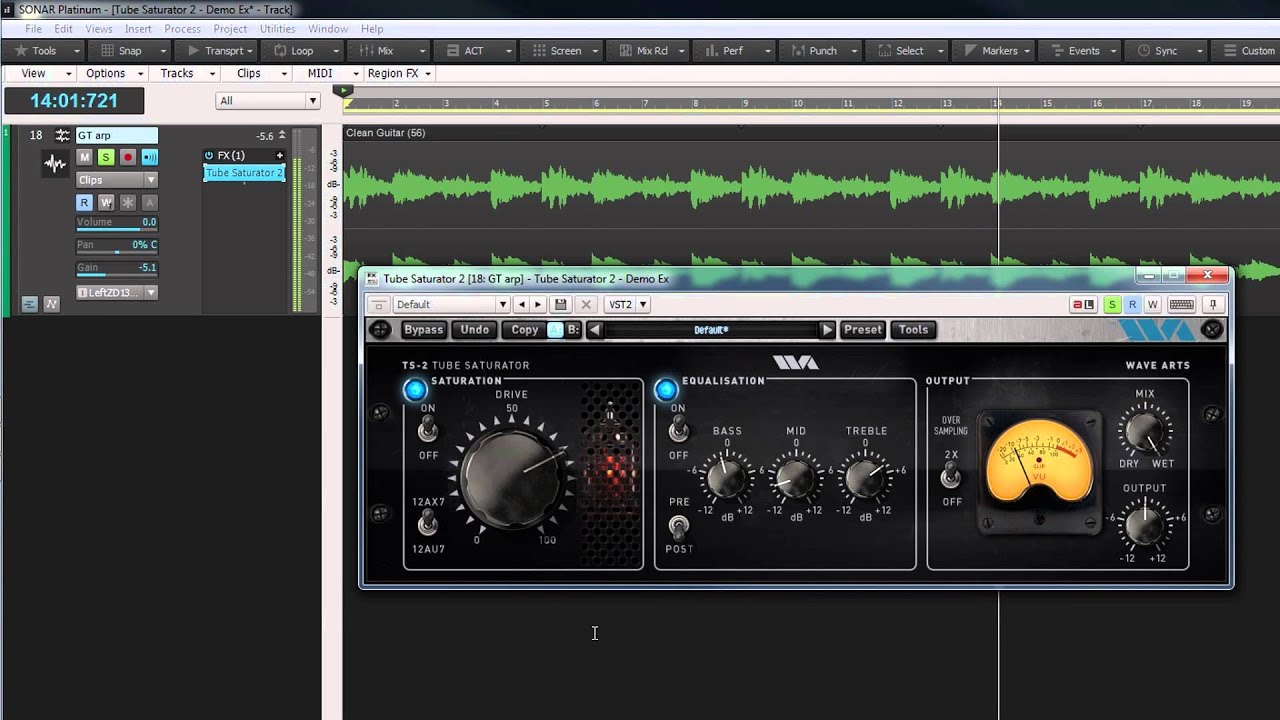
Task: Adjust the track Volume slider
Action: point(117,223)
